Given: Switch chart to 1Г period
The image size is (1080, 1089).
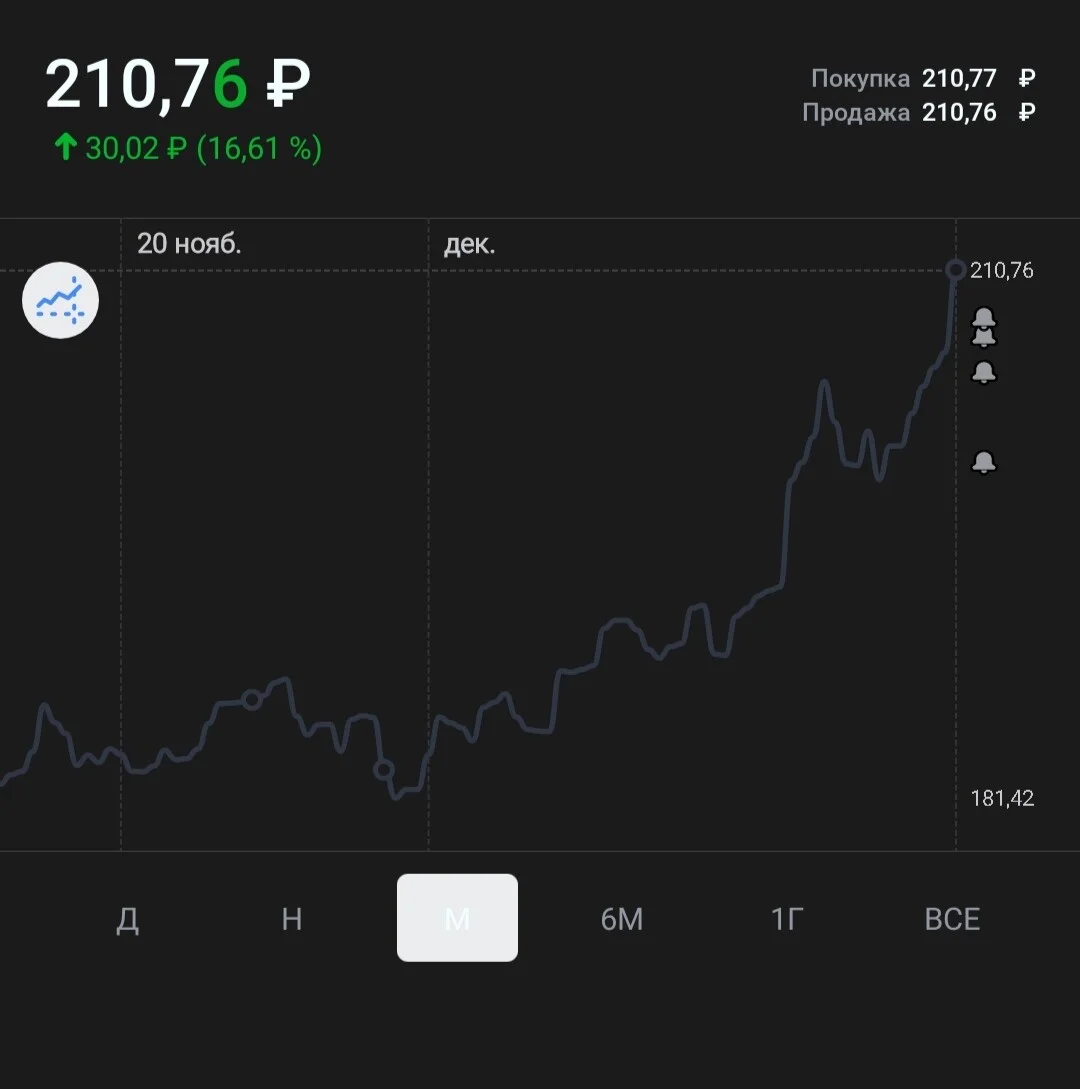Looking at the screenshot, I should coord(787,919).
